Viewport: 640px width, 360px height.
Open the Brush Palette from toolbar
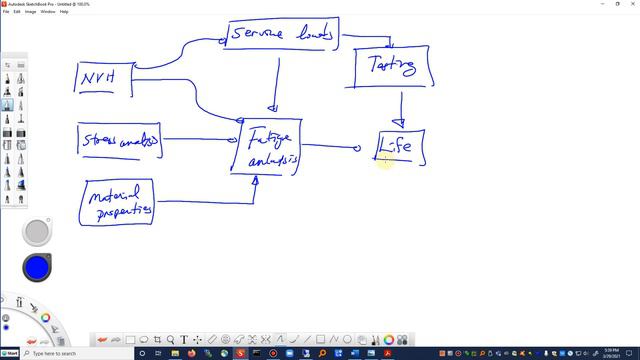pos(375,340)
